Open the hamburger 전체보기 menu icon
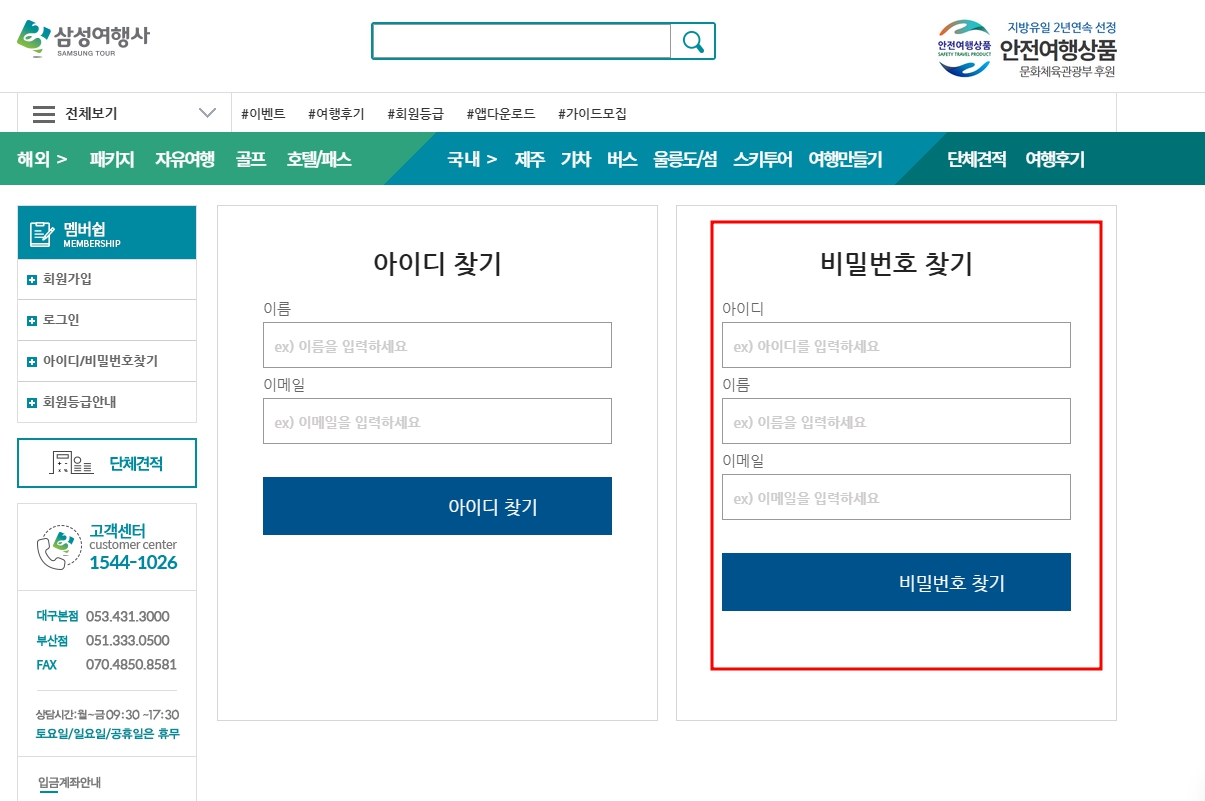The height and width of the screenshot is (801, 1205). (44, 114)
